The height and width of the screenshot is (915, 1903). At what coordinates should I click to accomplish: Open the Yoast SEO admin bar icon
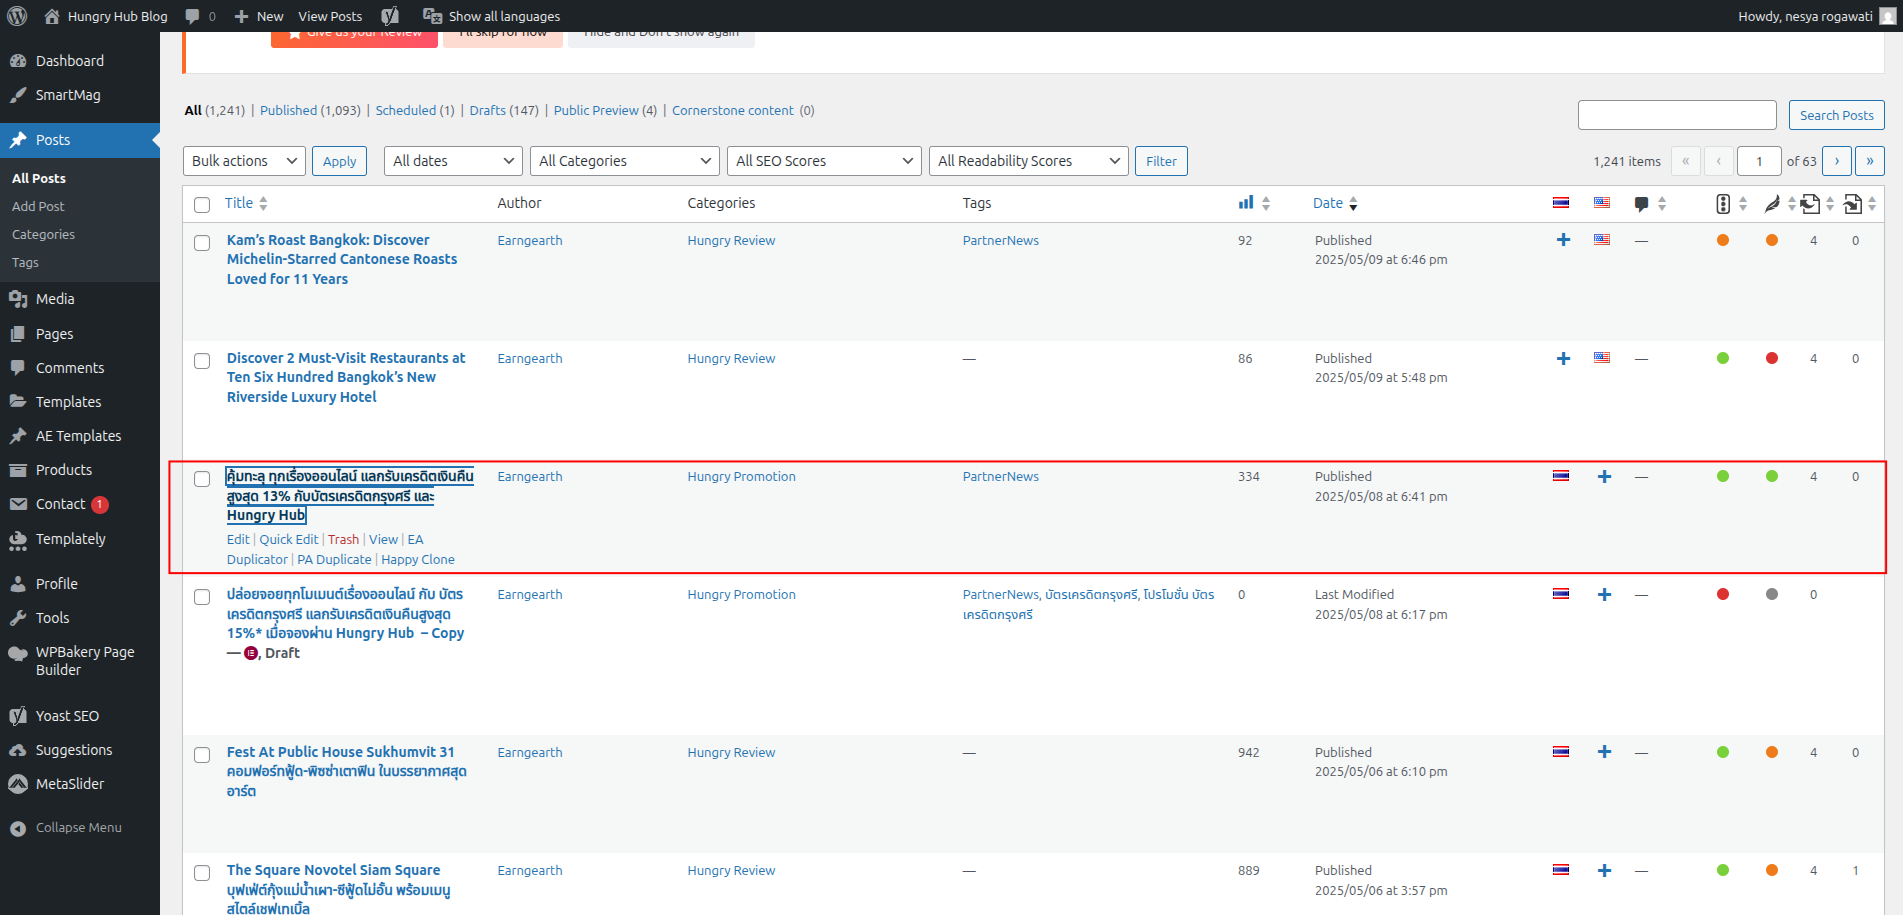pos(390,16)
